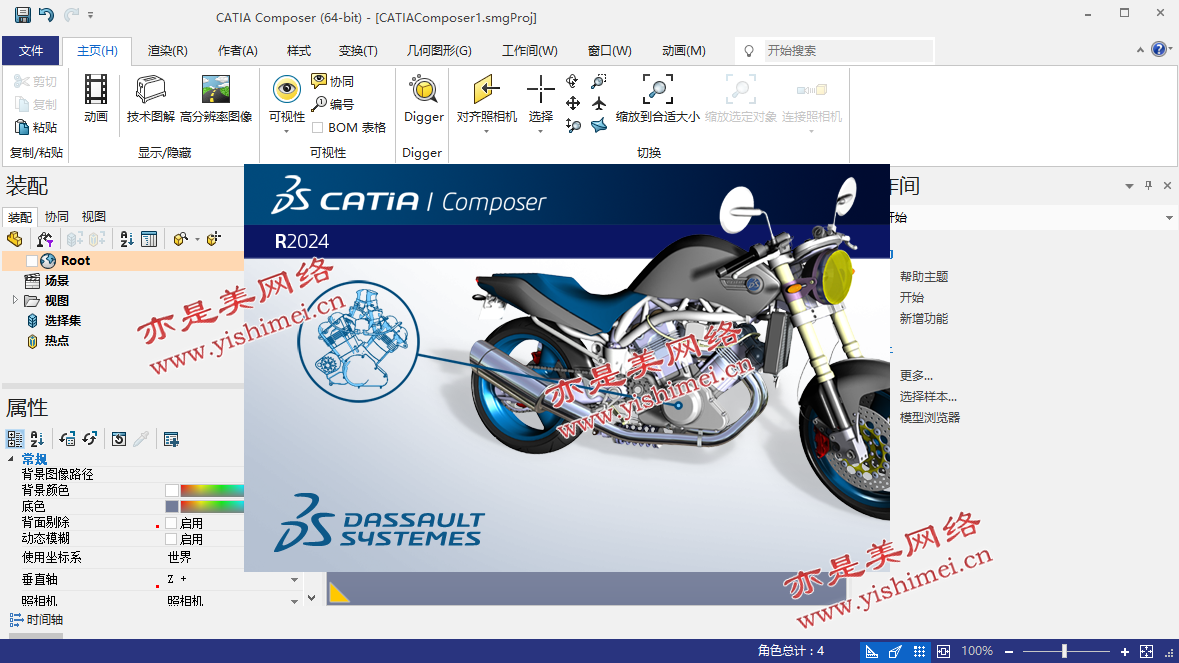Select the 协同 collaboration ribbon item

coord(332,81)
